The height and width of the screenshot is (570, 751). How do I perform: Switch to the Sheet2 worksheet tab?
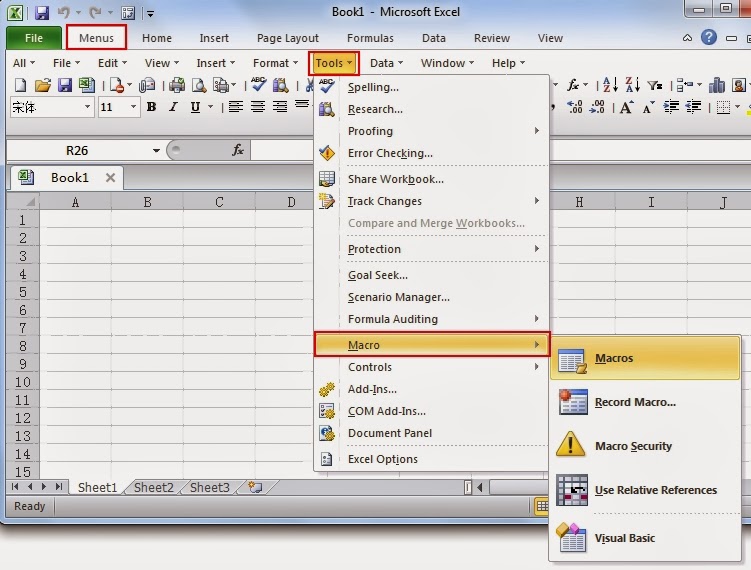pyautogui.click(x=153, y=488)
